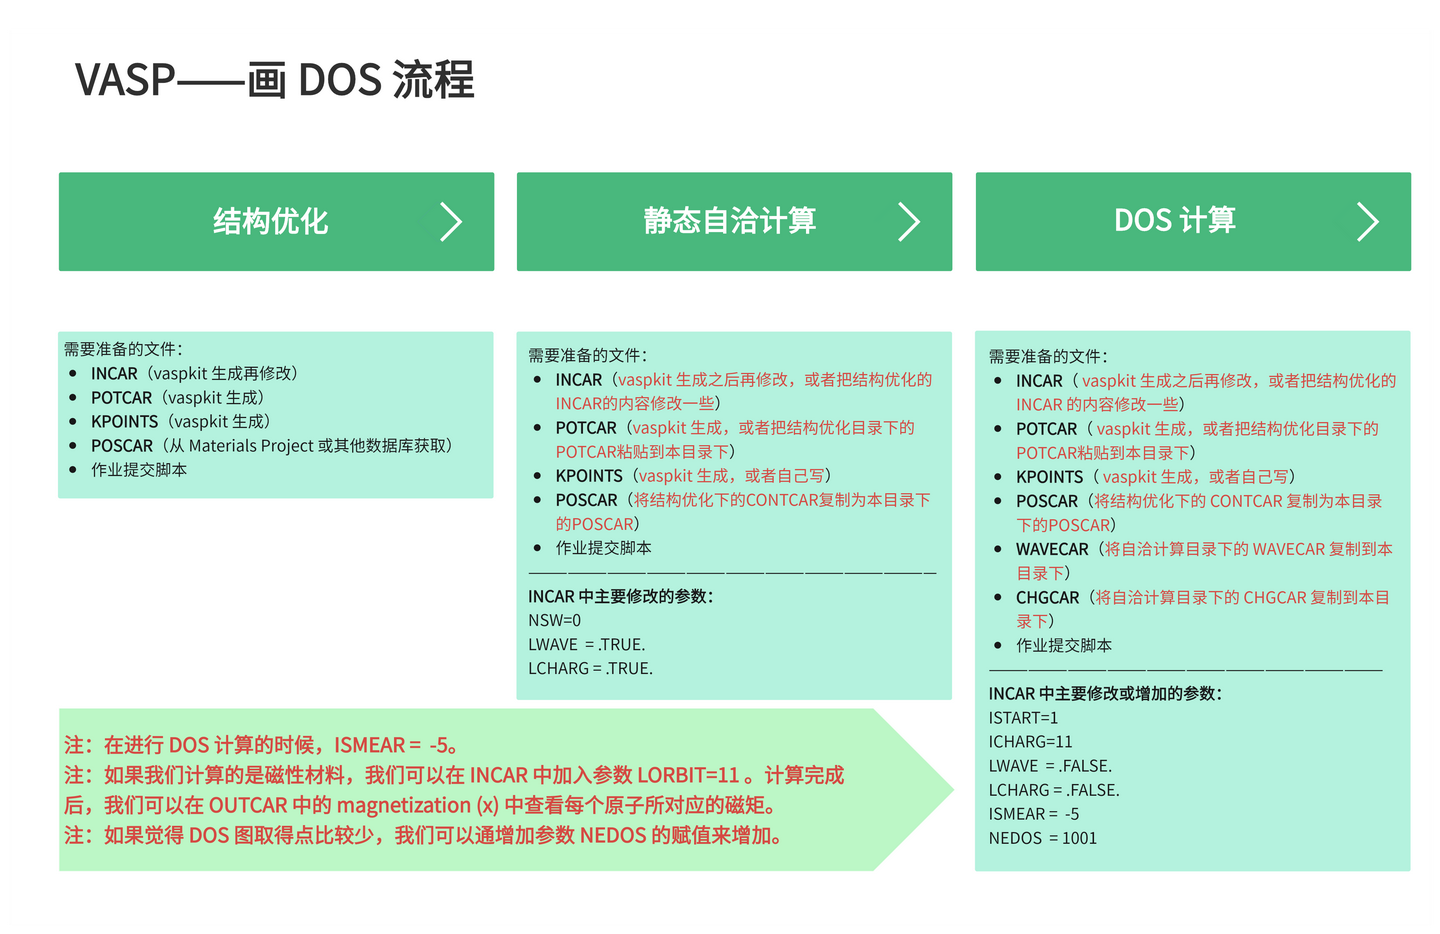
Task: Click the chevron arrow on 结构优化 banner
Action: point(452,222)
